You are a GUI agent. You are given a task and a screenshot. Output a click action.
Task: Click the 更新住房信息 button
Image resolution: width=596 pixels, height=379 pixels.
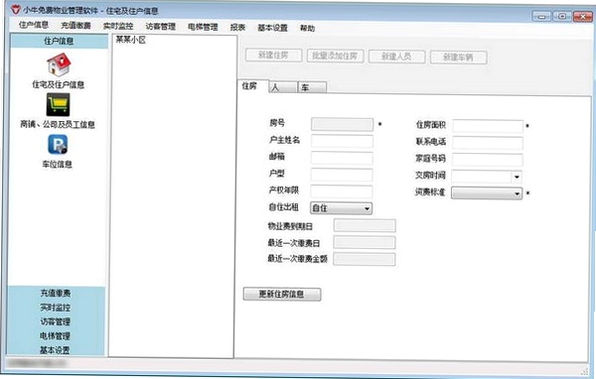[282, 295]
